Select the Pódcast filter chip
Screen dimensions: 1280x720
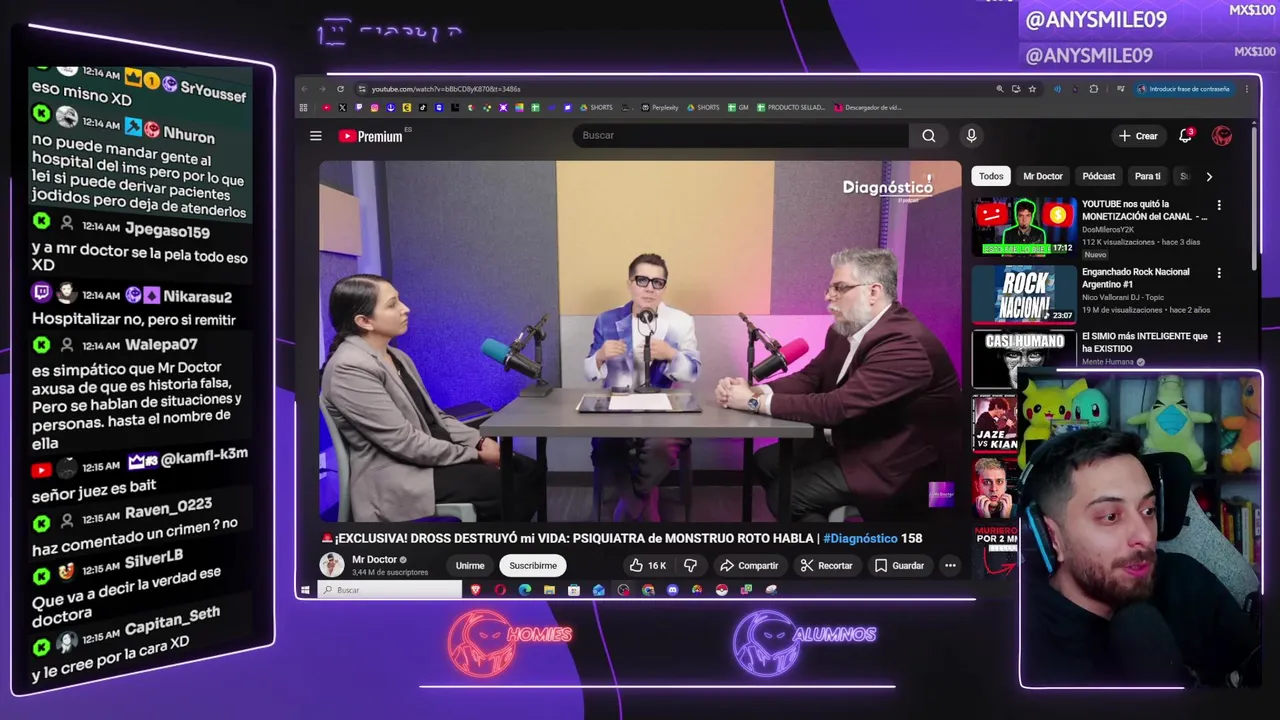(x=1098, y=176)
